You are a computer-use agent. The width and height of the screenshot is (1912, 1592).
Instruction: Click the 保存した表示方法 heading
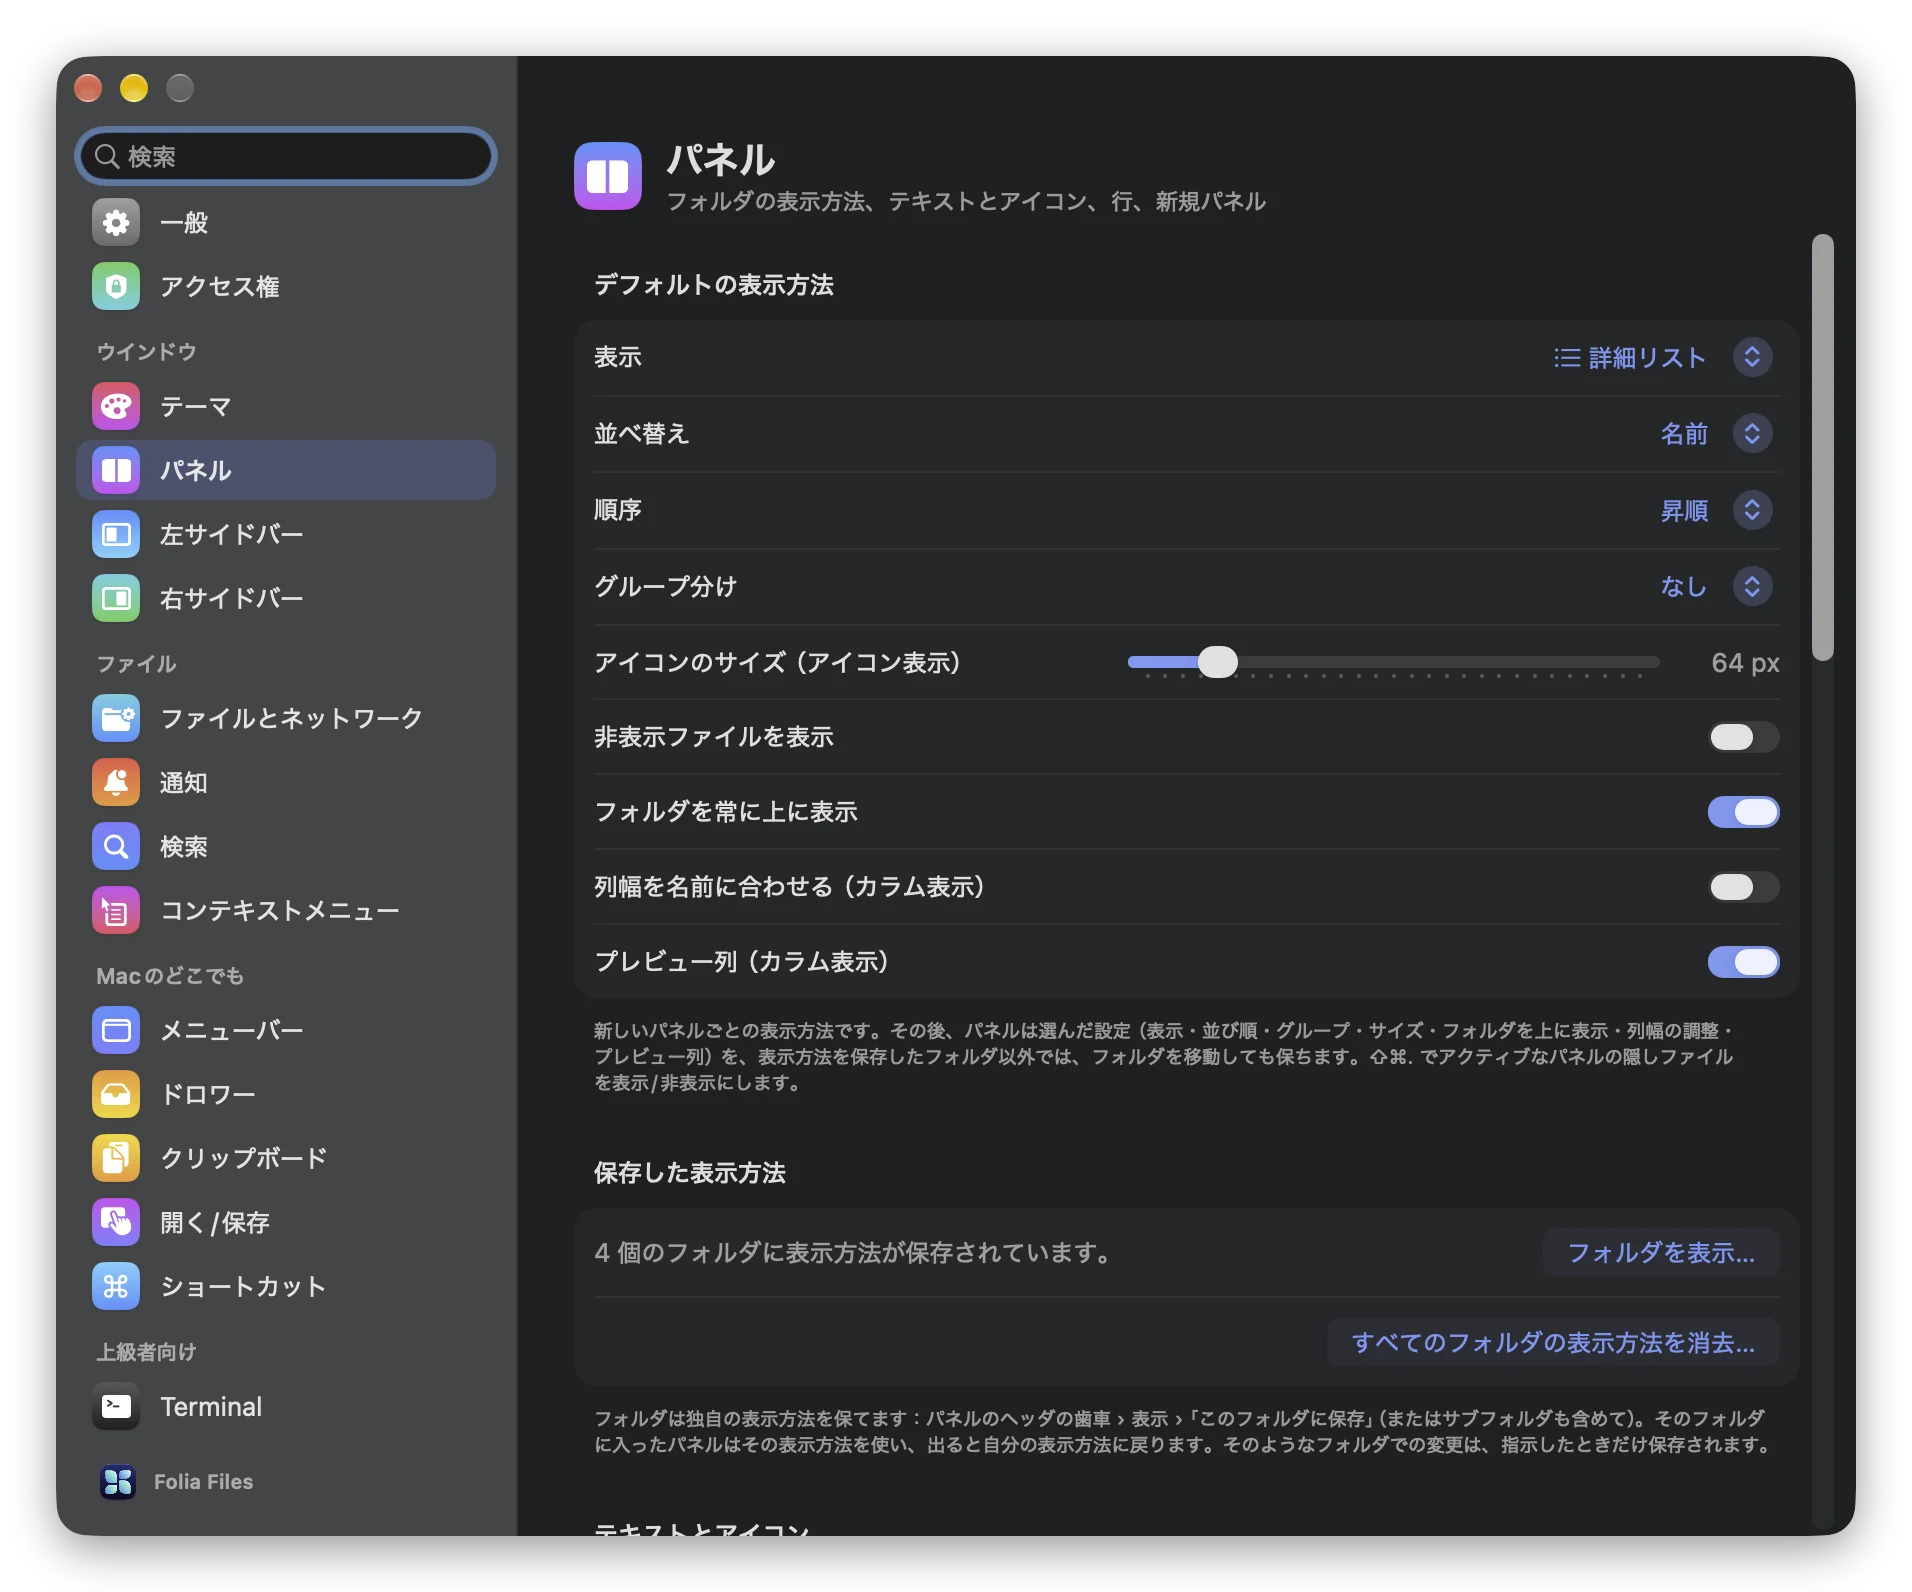pyautogui.click(x=689, y=1172)
